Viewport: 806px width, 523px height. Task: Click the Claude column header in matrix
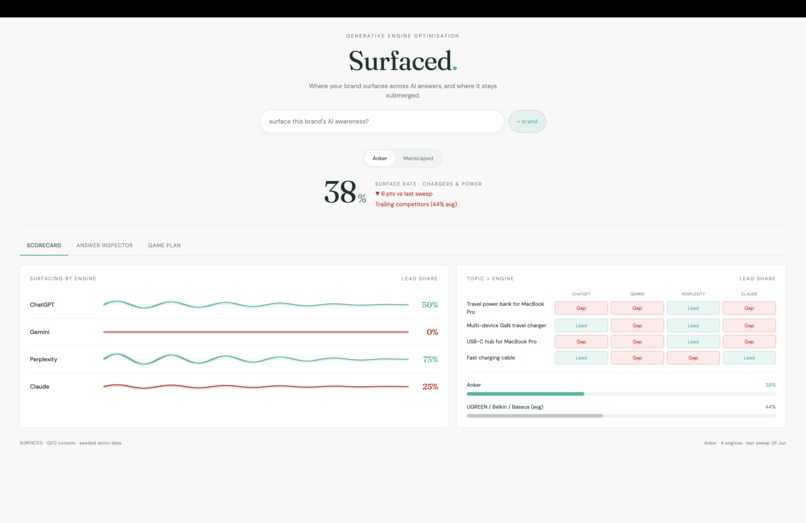[749, 294]
